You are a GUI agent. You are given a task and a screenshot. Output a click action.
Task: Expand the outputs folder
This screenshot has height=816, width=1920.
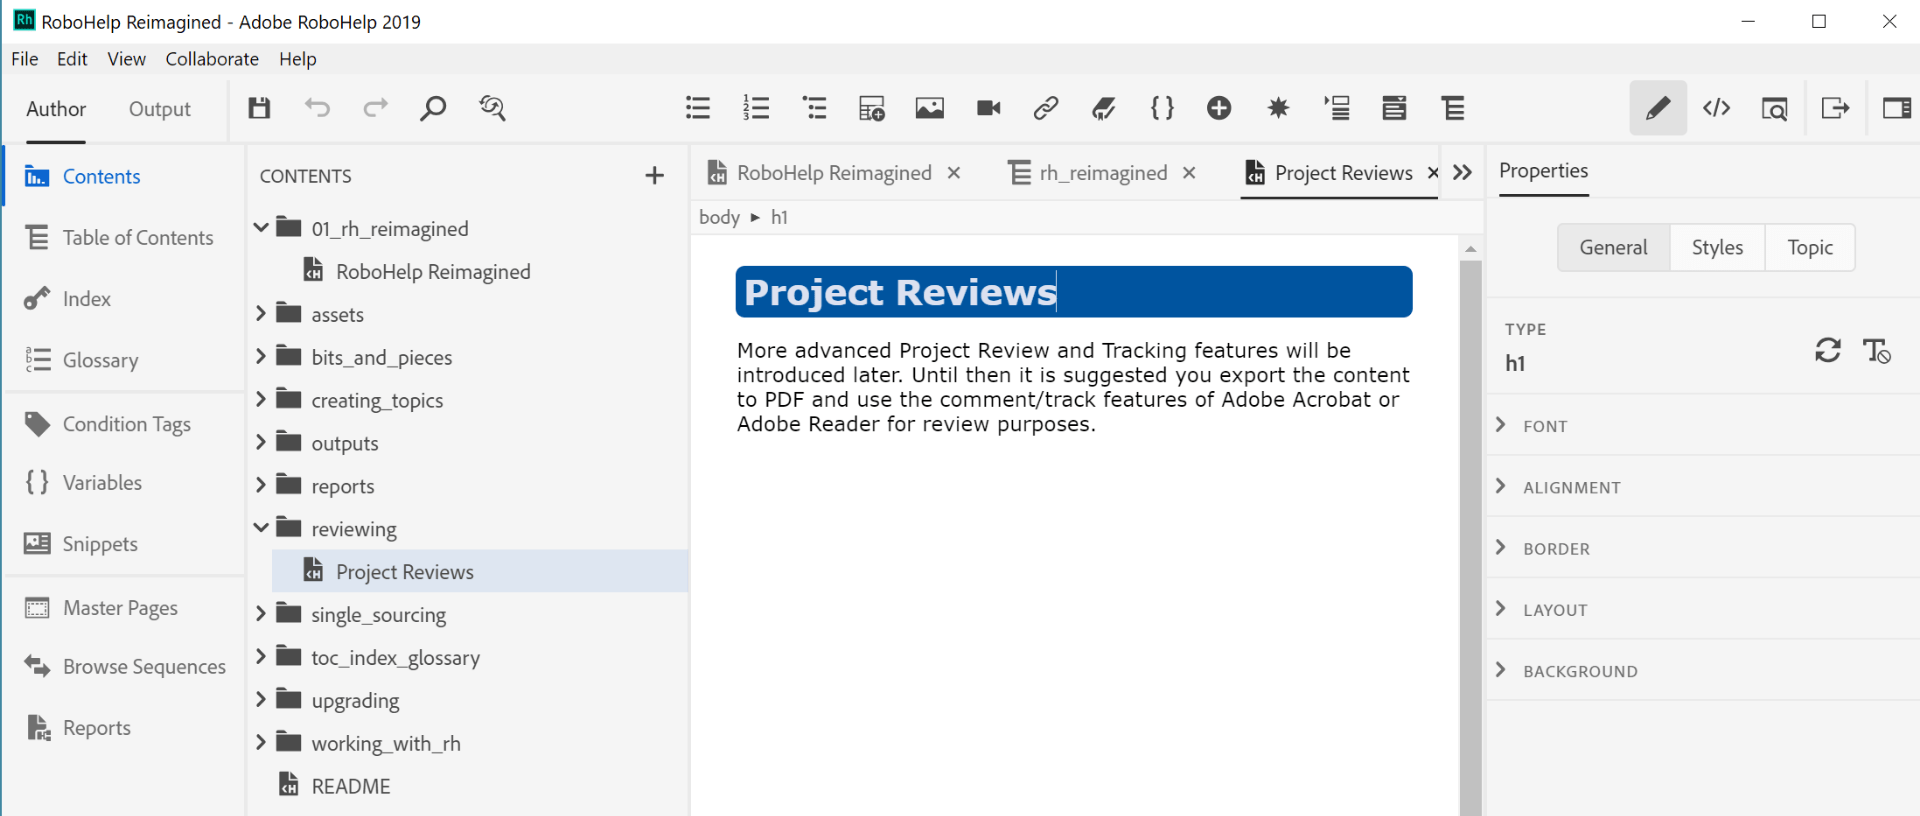click(x=261, y=442)
